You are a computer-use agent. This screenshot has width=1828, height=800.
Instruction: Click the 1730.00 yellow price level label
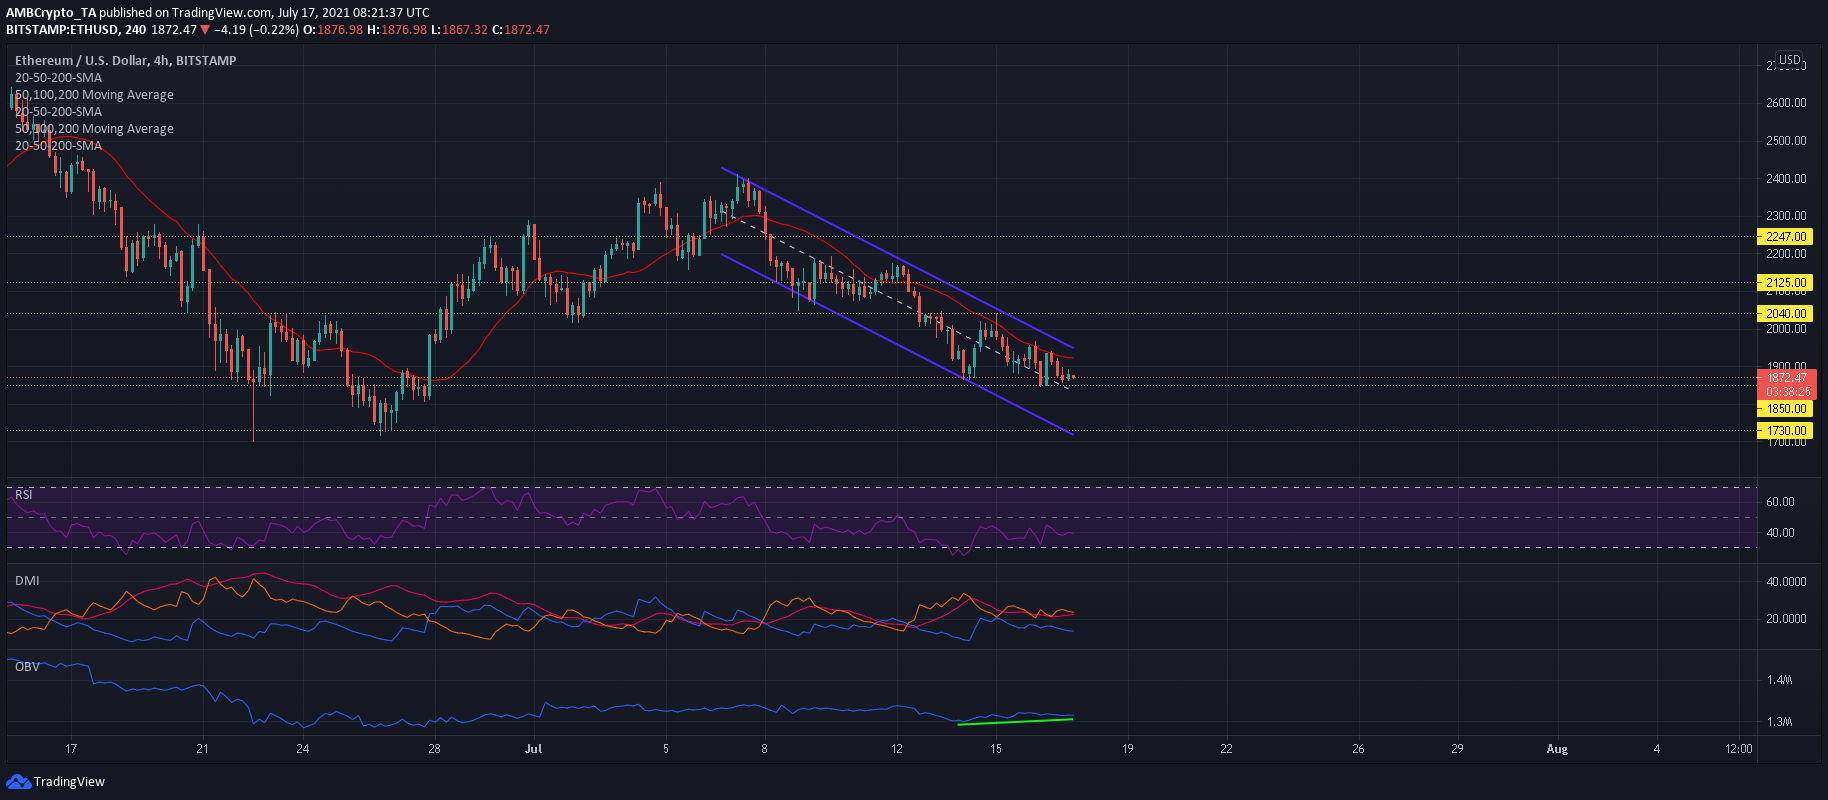click(1786, 431)
